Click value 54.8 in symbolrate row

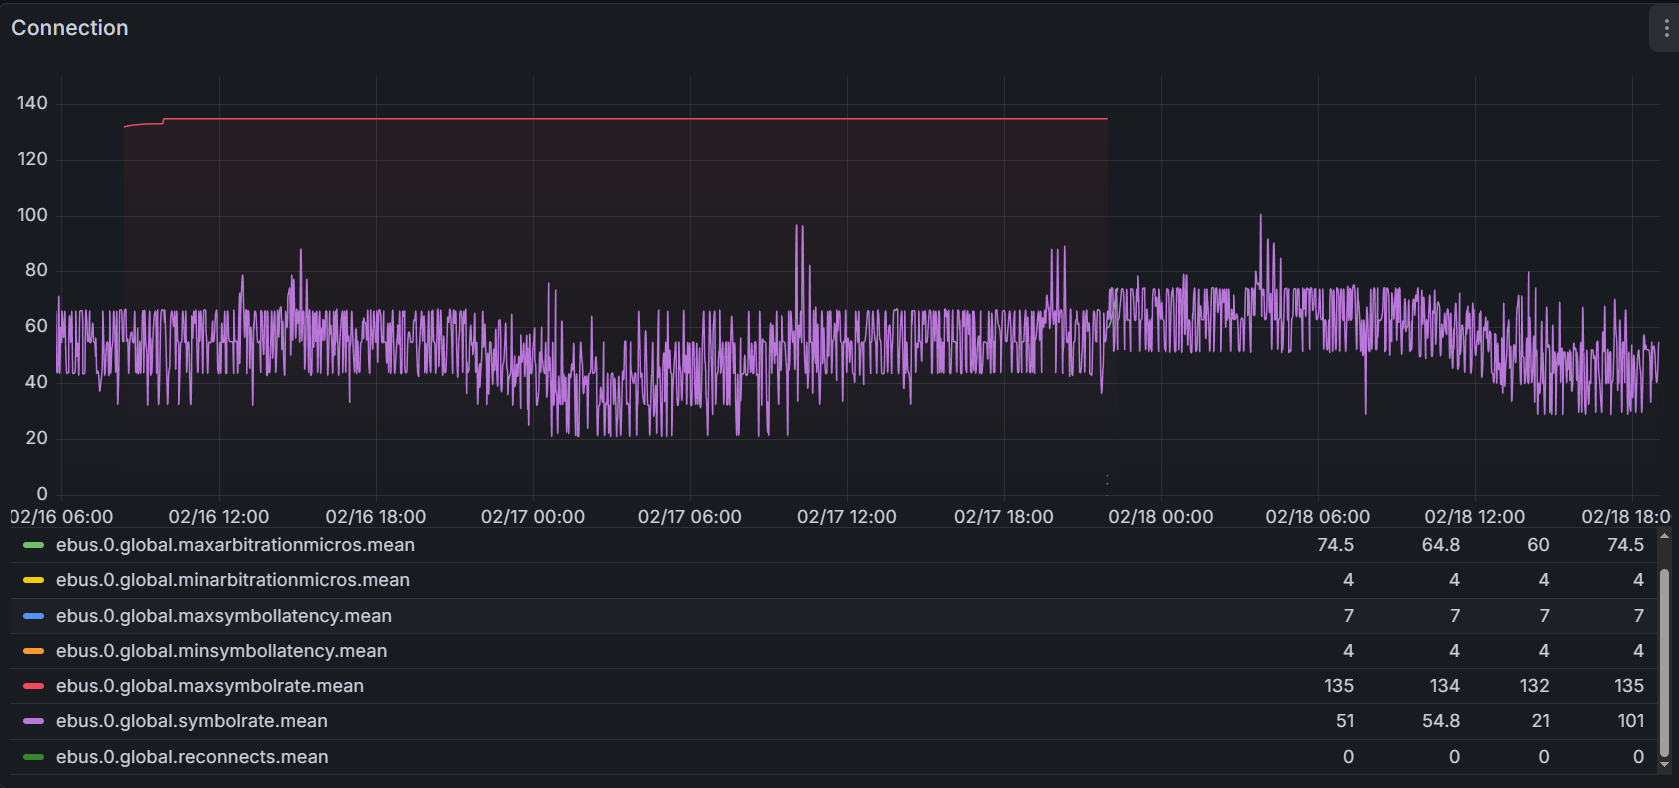pos(1441,721)
